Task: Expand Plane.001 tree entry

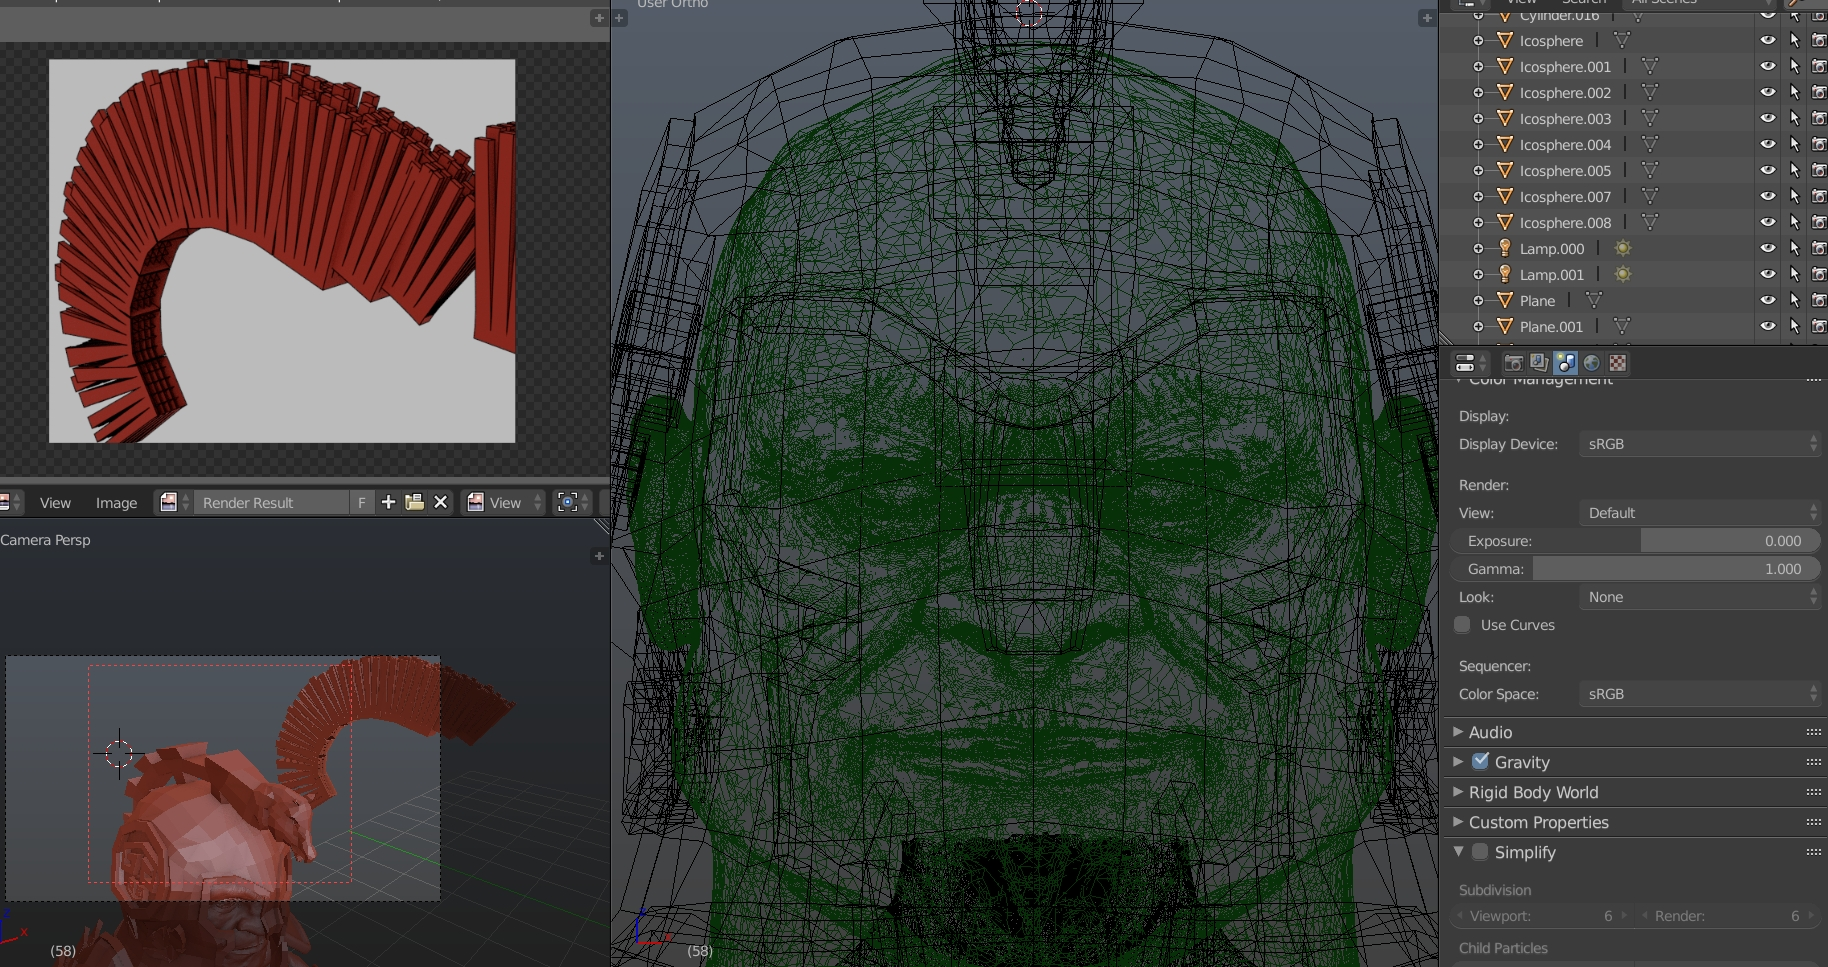Action: (1478, 326)
